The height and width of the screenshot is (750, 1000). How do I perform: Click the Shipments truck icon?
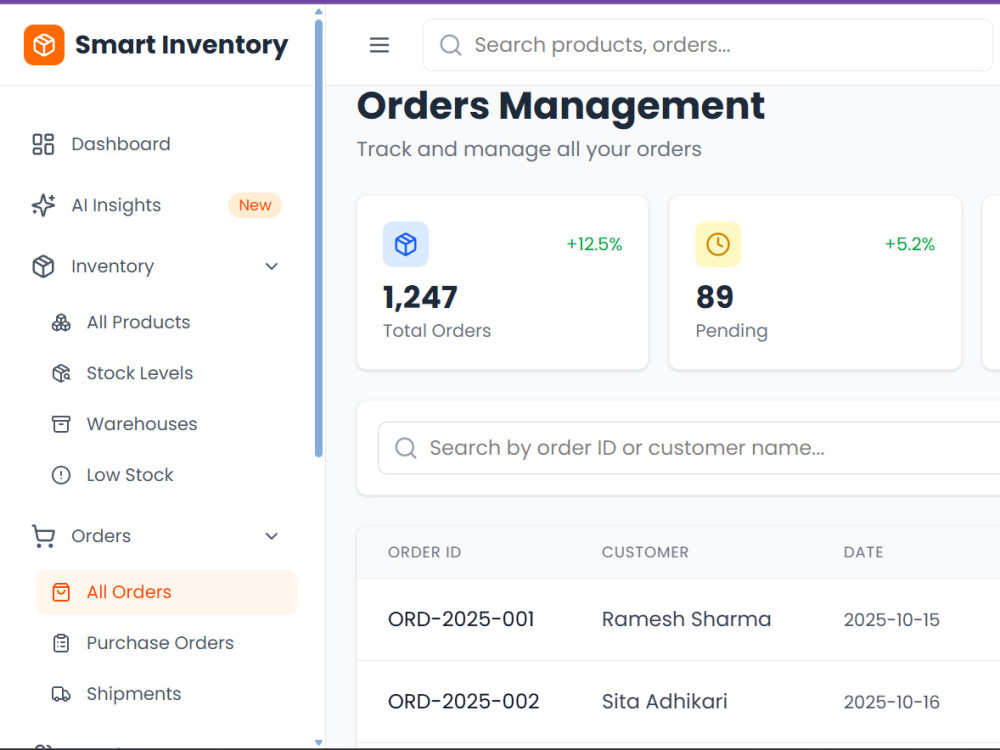pos(61,694)
